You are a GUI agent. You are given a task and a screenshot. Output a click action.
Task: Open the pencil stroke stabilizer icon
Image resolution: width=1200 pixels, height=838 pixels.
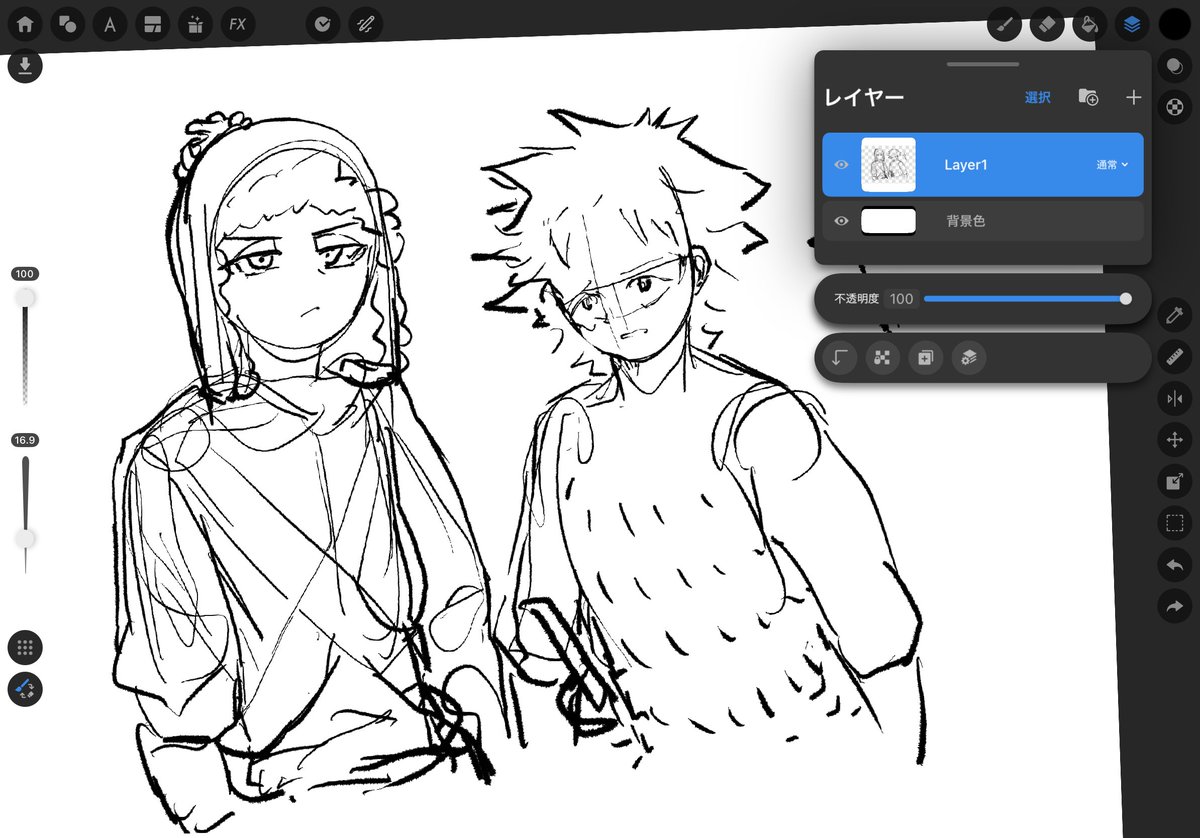point(366,23)
